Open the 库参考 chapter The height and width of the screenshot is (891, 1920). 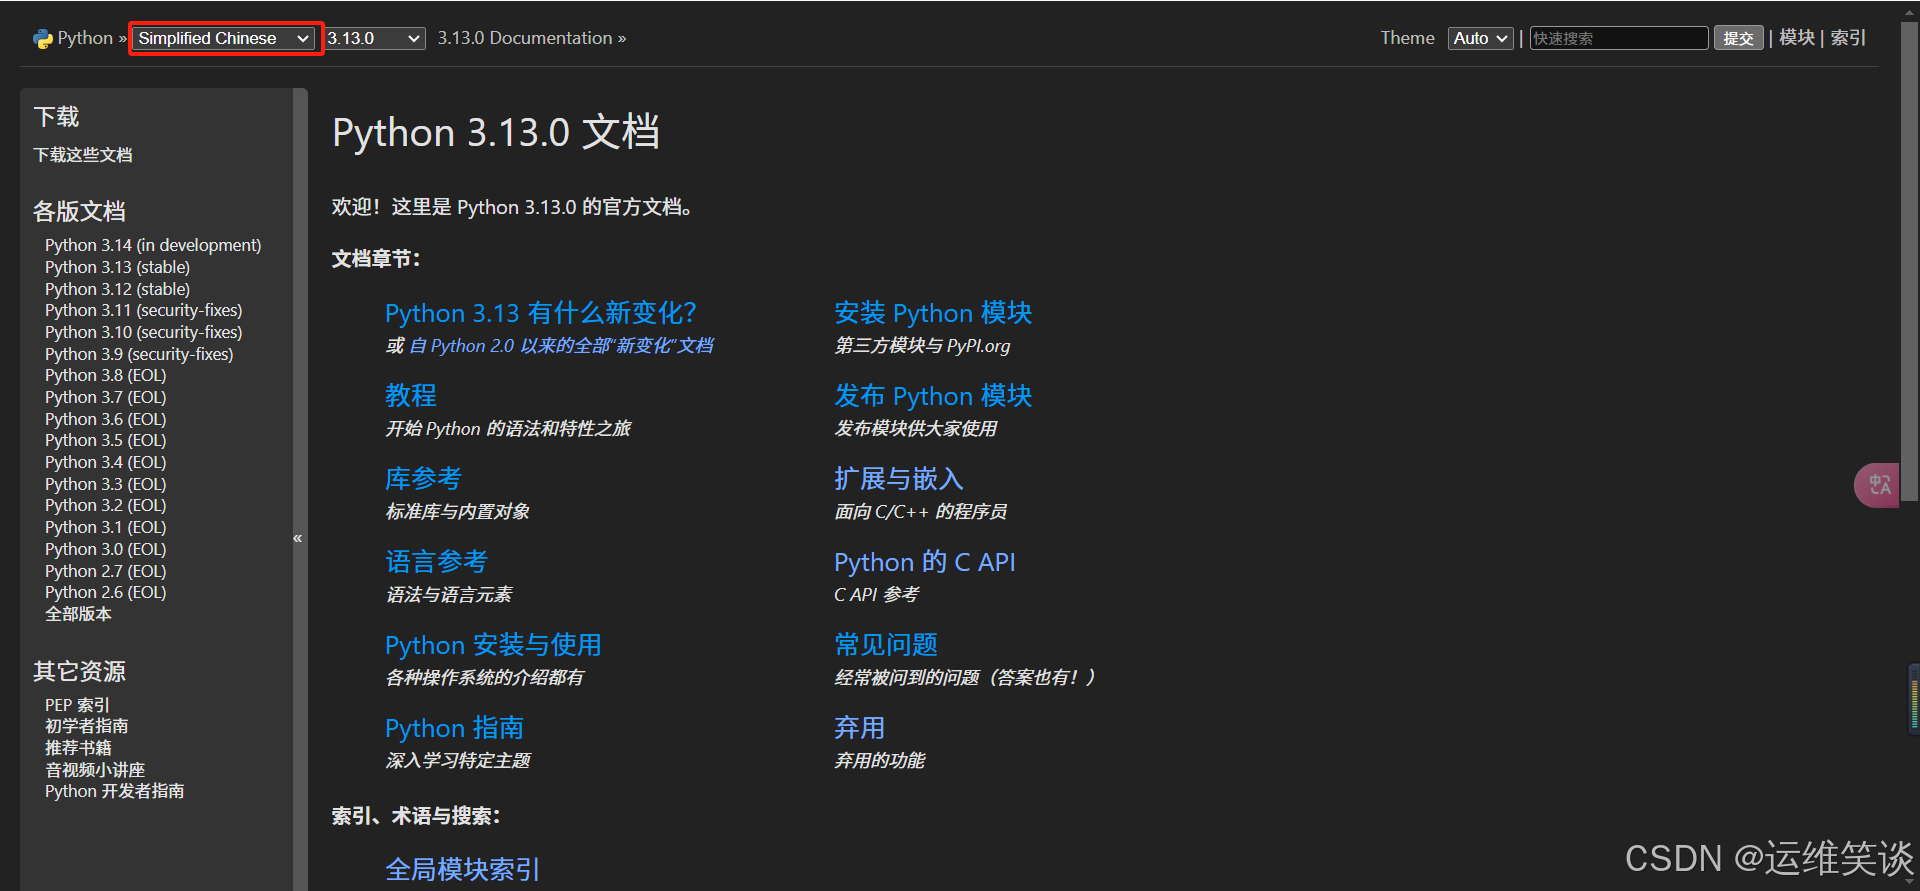click(x=424, y=479)
